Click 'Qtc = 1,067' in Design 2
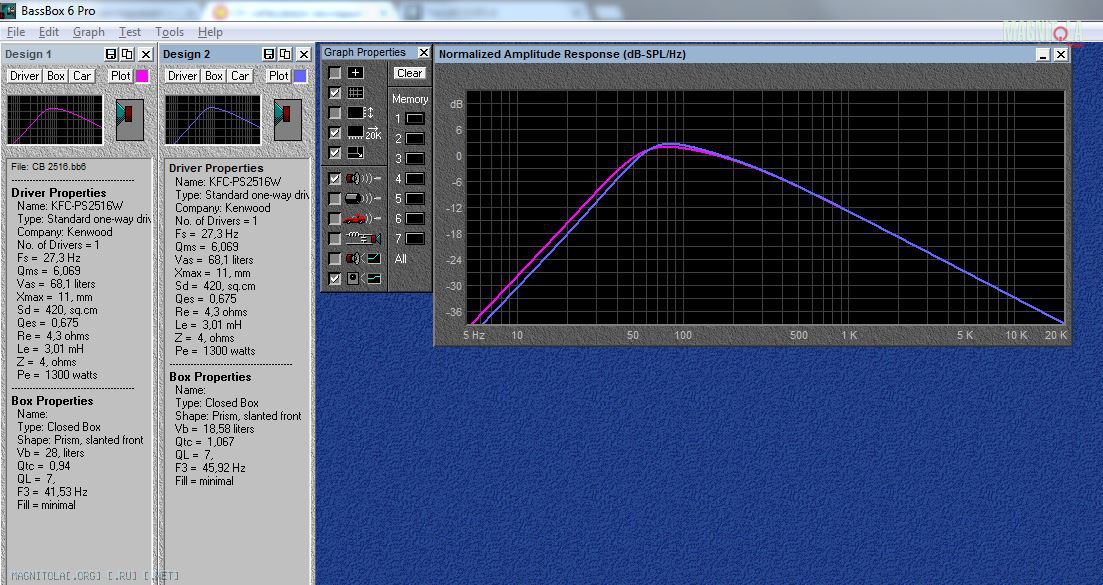 205,442
